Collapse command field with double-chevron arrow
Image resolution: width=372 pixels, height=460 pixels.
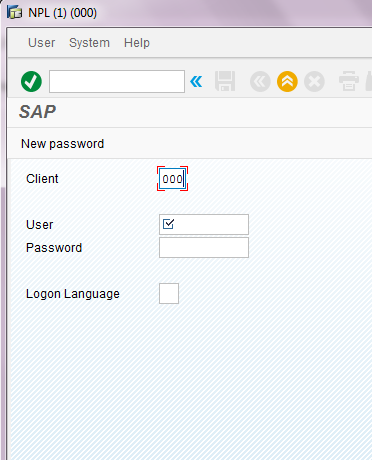(x=196, y=81)
